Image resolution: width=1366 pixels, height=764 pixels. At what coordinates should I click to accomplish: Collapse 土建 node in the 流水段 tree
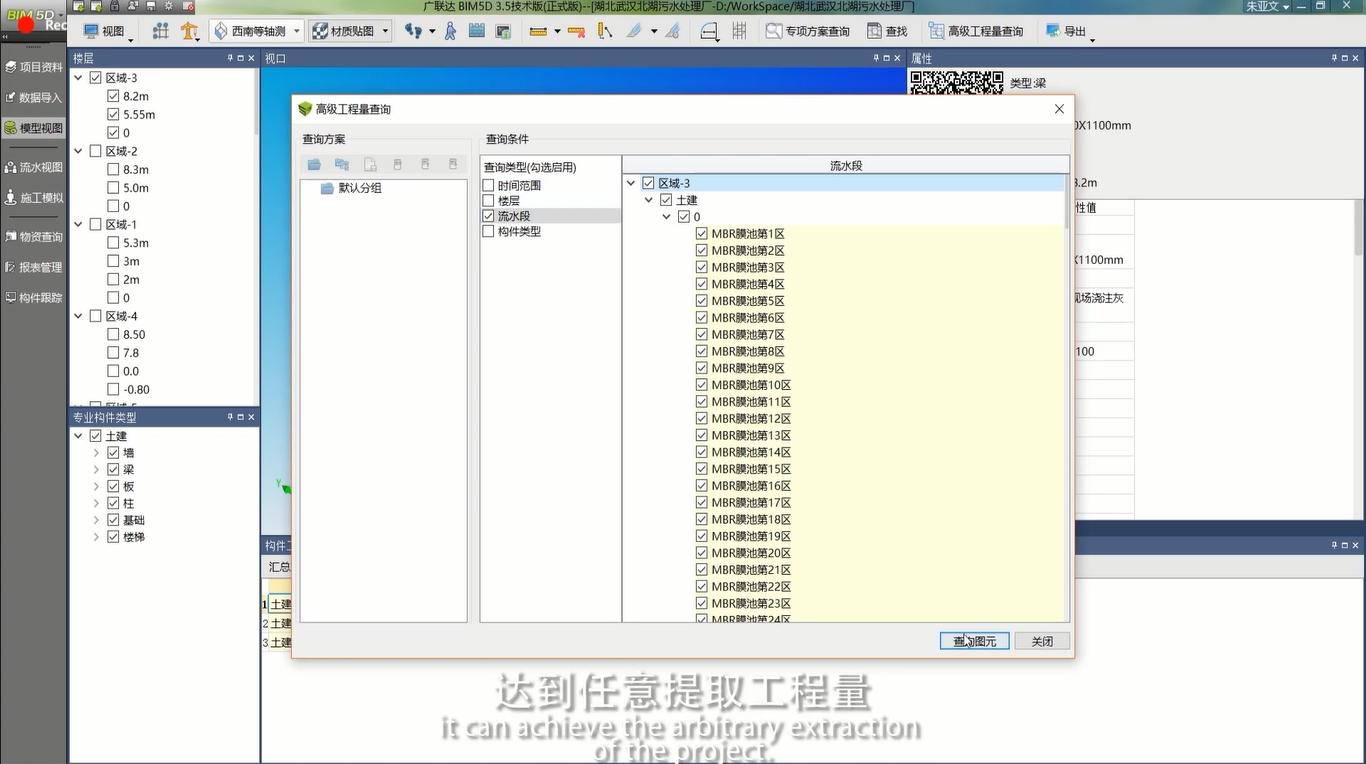pos(649,200)
